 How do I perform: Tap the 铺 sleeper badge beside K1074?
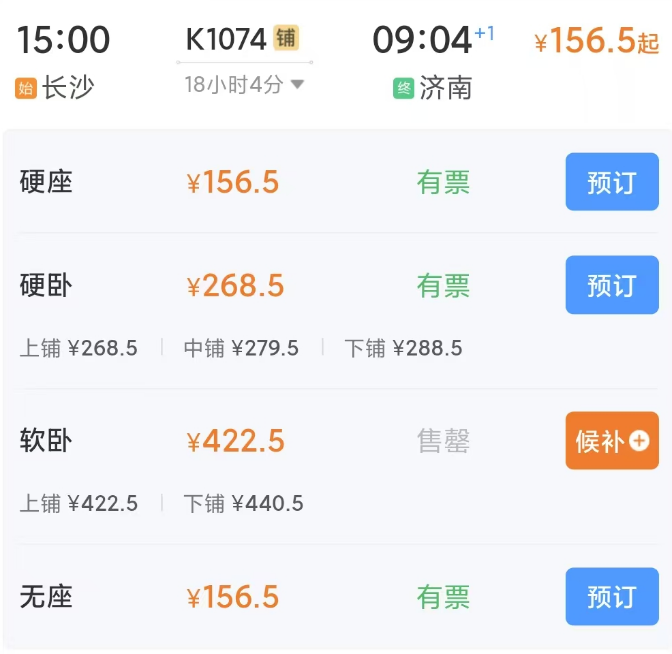pyautogui.click(x=287, y=39)
